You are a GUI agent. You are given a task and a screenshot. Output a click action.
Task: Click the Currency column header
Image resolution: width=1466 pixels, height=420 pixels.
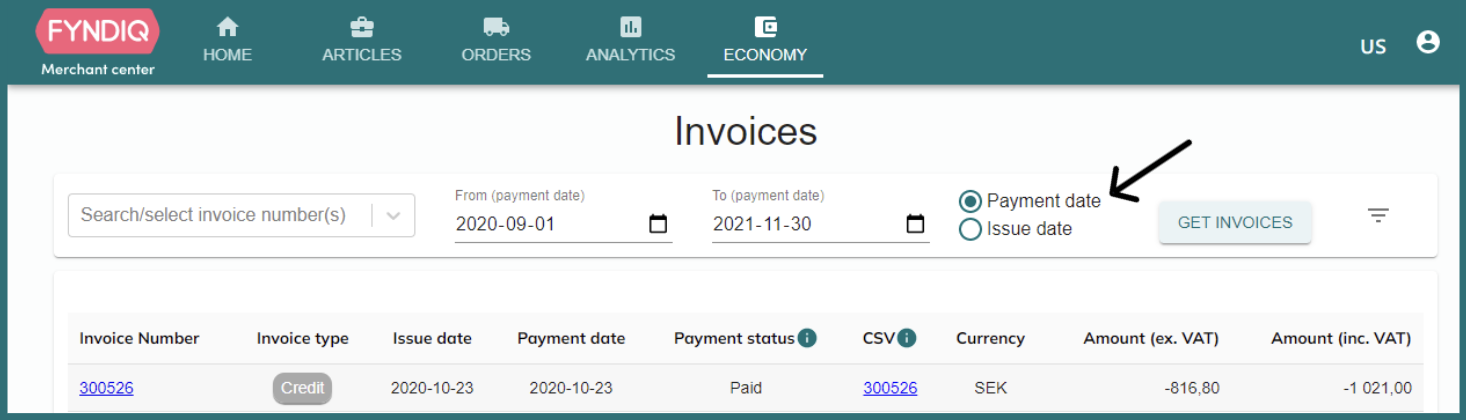(990, 338)
